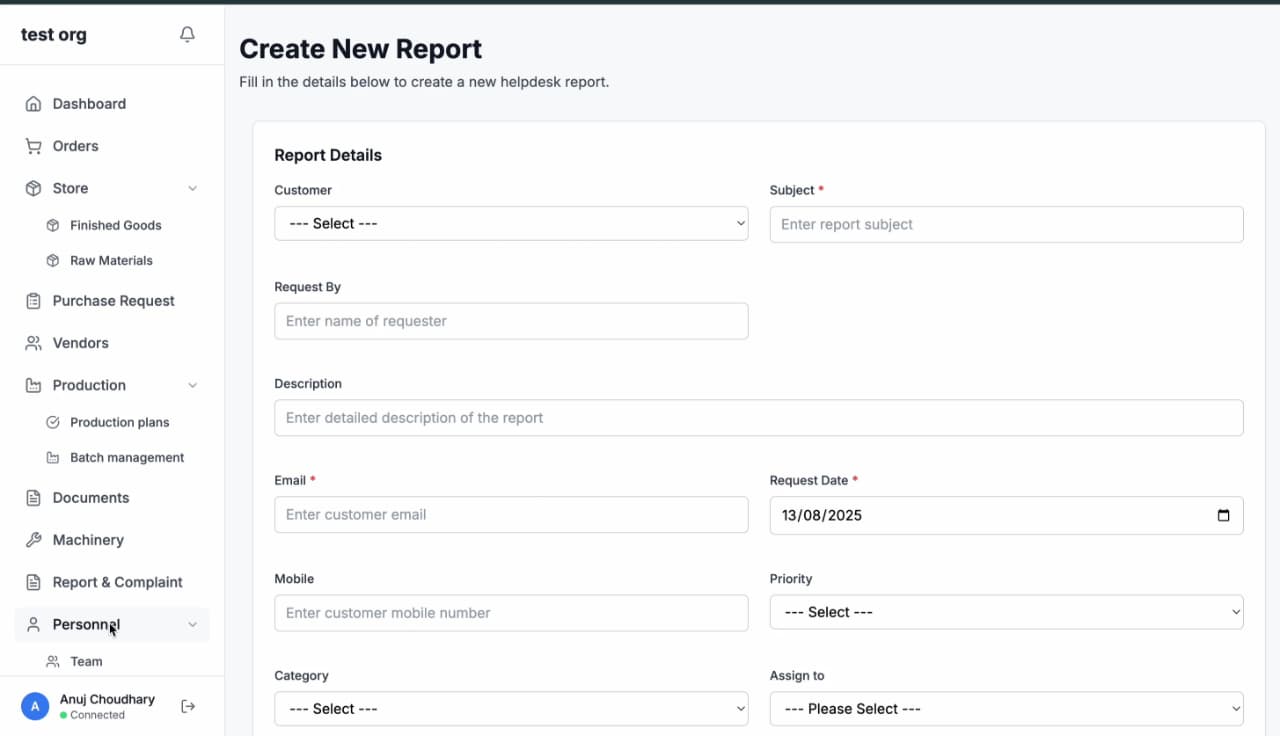Viewport: 1280px width, 736px height.
Task: Click the Orders cart icon
Action: pyautogui.click(x=34, y=146)
